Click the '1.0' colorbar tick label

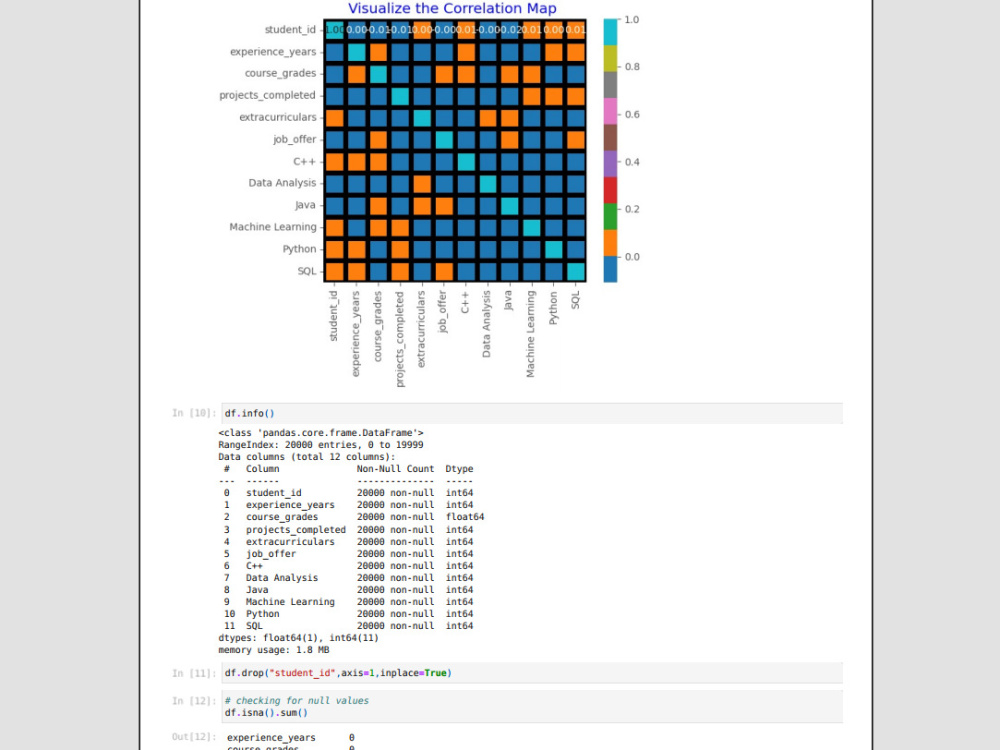click(631, 20)
